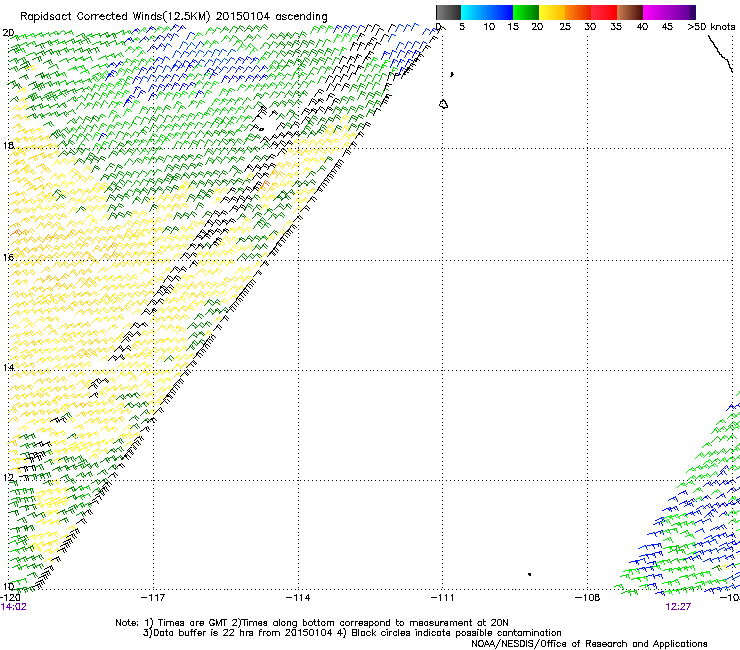740x650 pixels.
Task: Click the longitude label '-111'
Action: pos(442,598)
